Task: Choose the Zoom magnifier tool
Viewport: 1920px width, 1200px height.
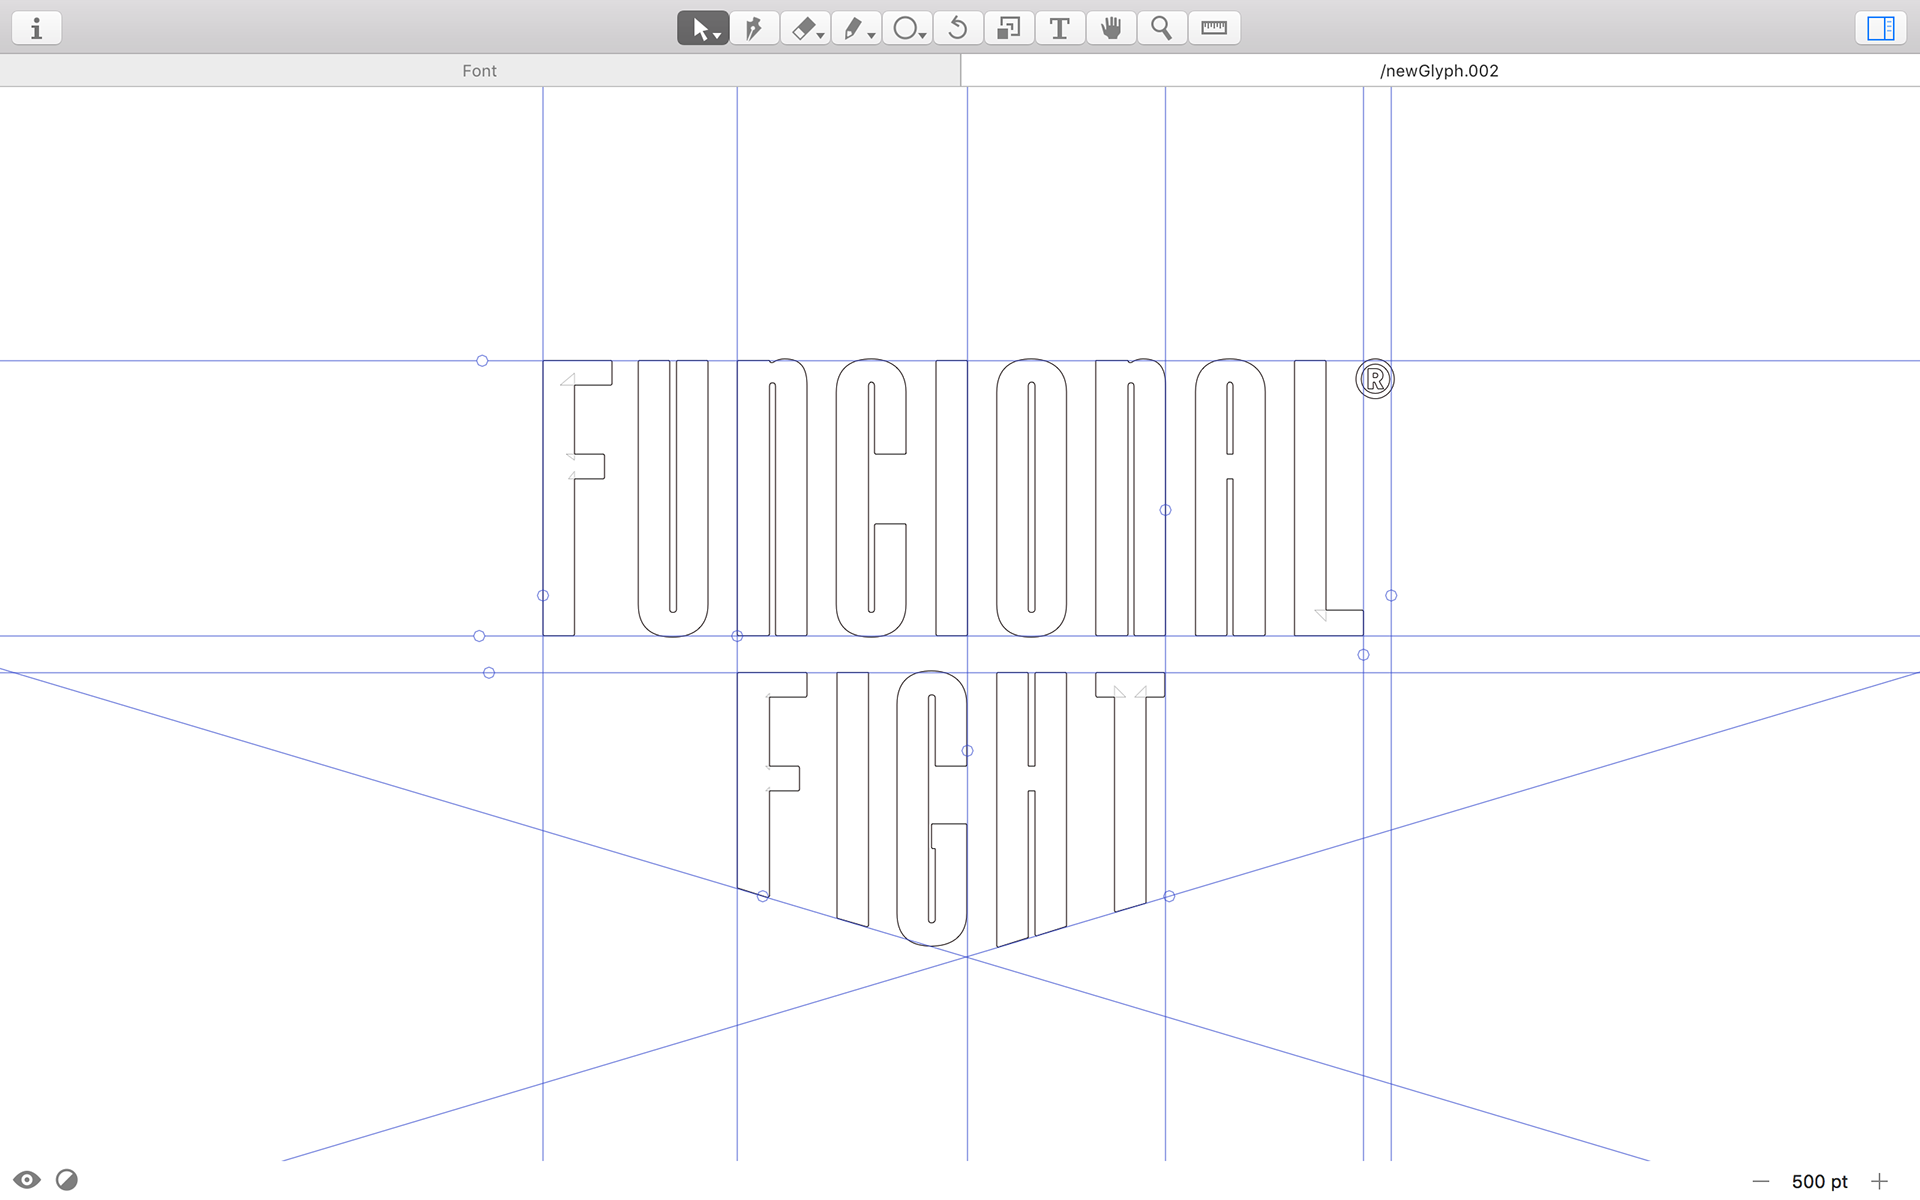Action: tap(1162, 28)
